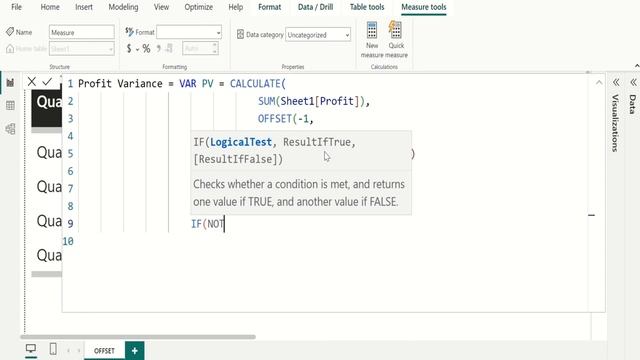This screenshot has height=360, width=640.
Task: Place cursor after IF(NOT on line 9
Action: pyautogui.click(x=225, y=224)
